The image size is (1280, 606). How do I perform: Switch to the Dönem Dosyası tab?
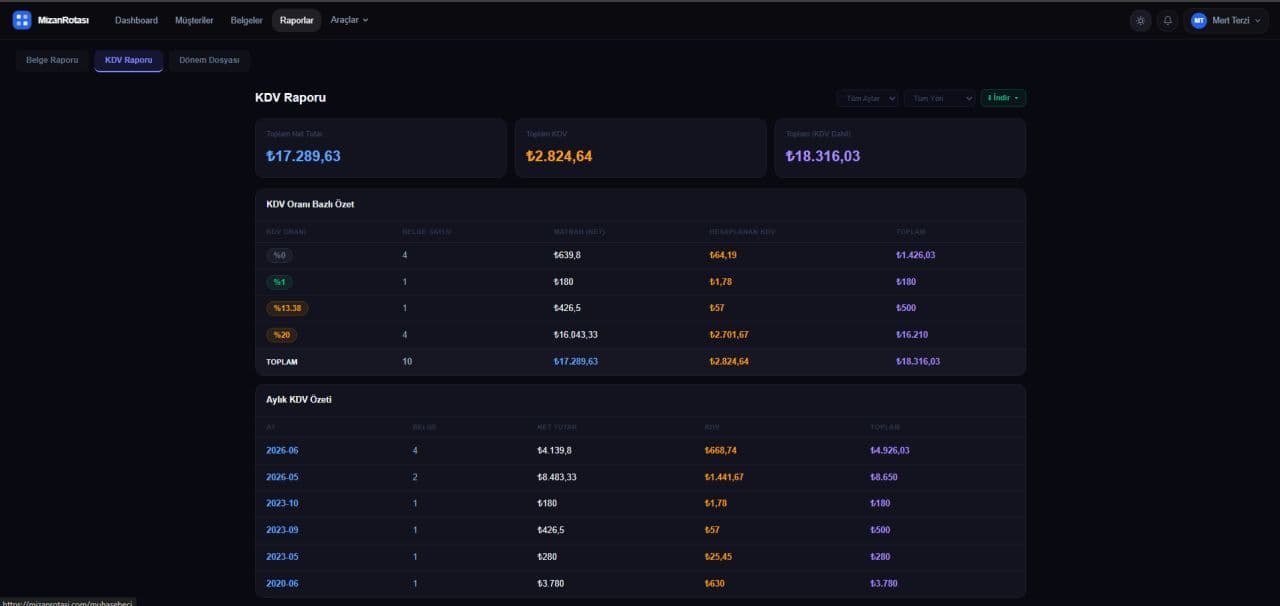(209, 60)
